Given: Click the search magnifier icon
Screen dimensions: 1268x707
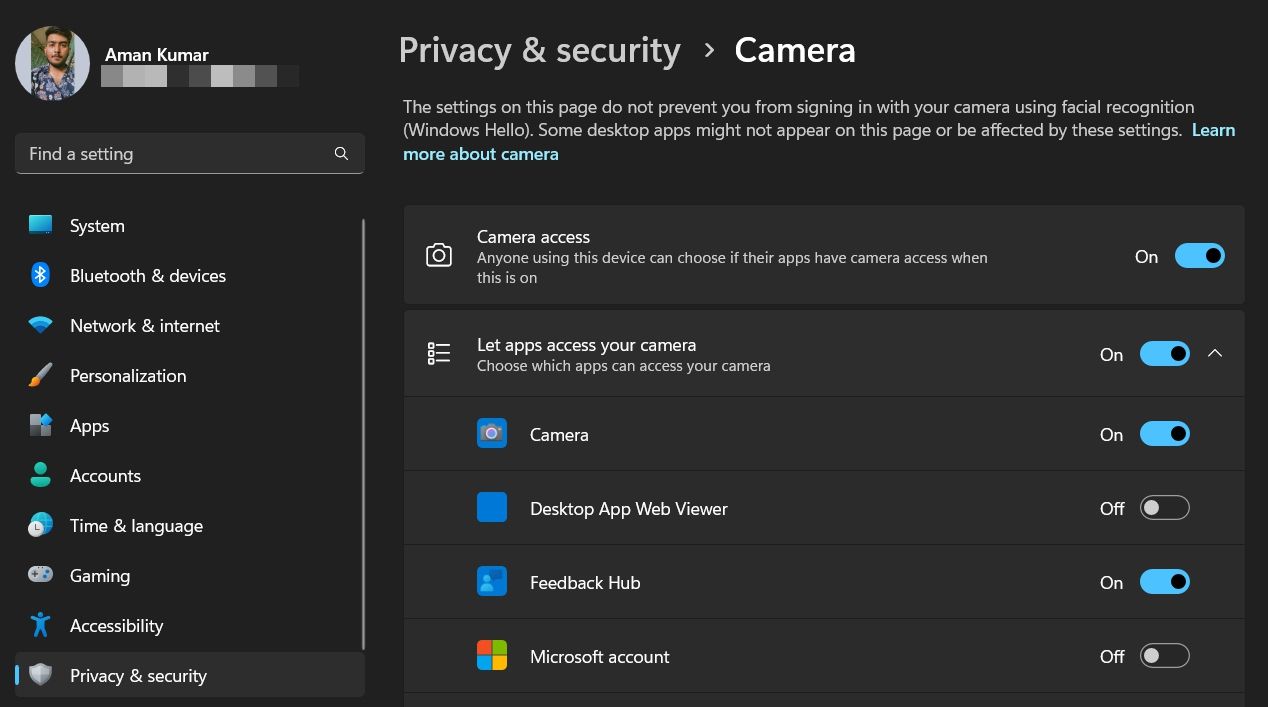Looking at the screenshot, I should click(x=341, y=154).
